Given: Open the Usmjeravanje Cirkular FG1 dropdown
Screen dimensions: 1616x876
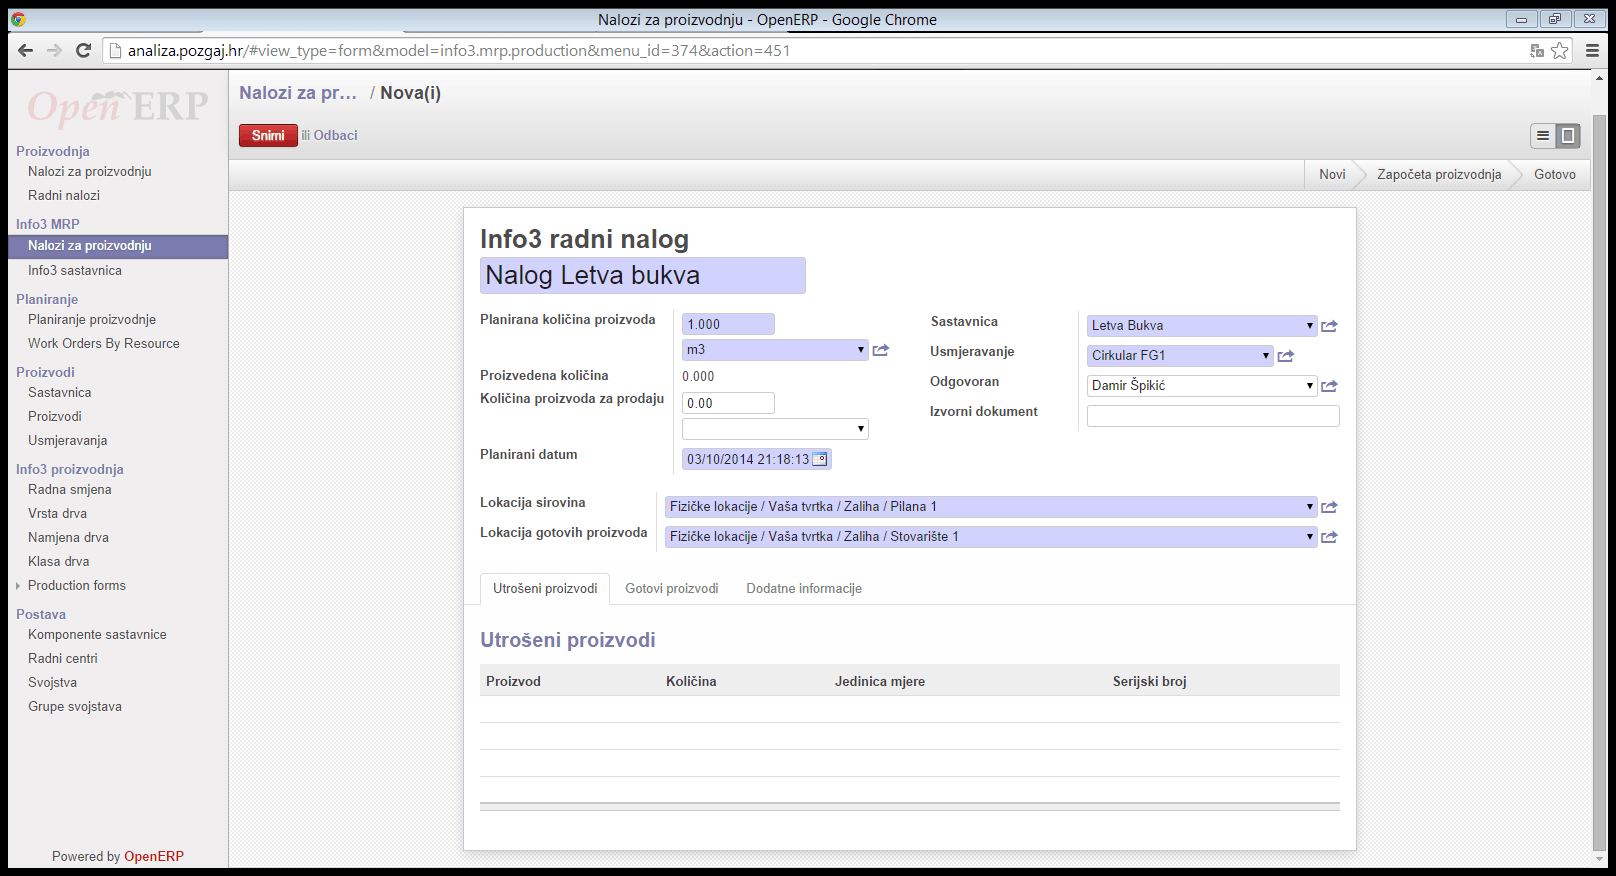Looking at the screenshot, I should coord(1265,356).
